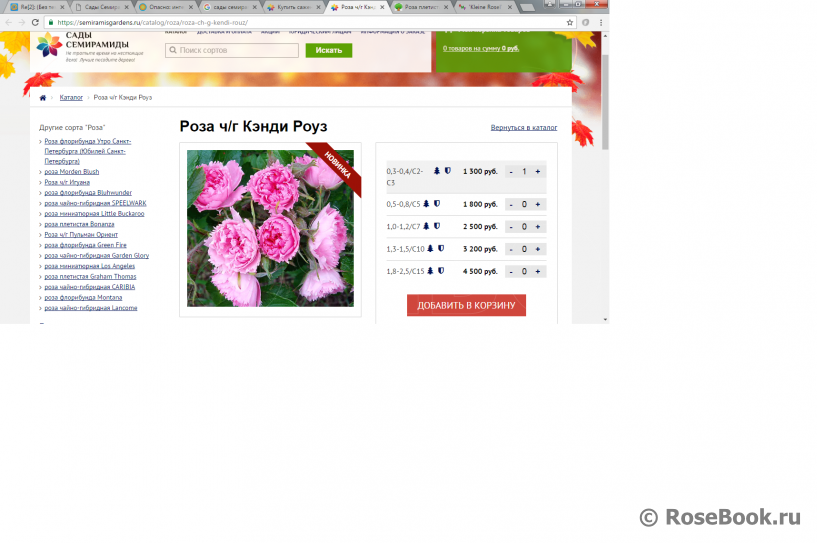This screenshot has height=543, width=817.
Task: Click the tree icon in the 0,5-0,8/C5 row
Action: 426,203
